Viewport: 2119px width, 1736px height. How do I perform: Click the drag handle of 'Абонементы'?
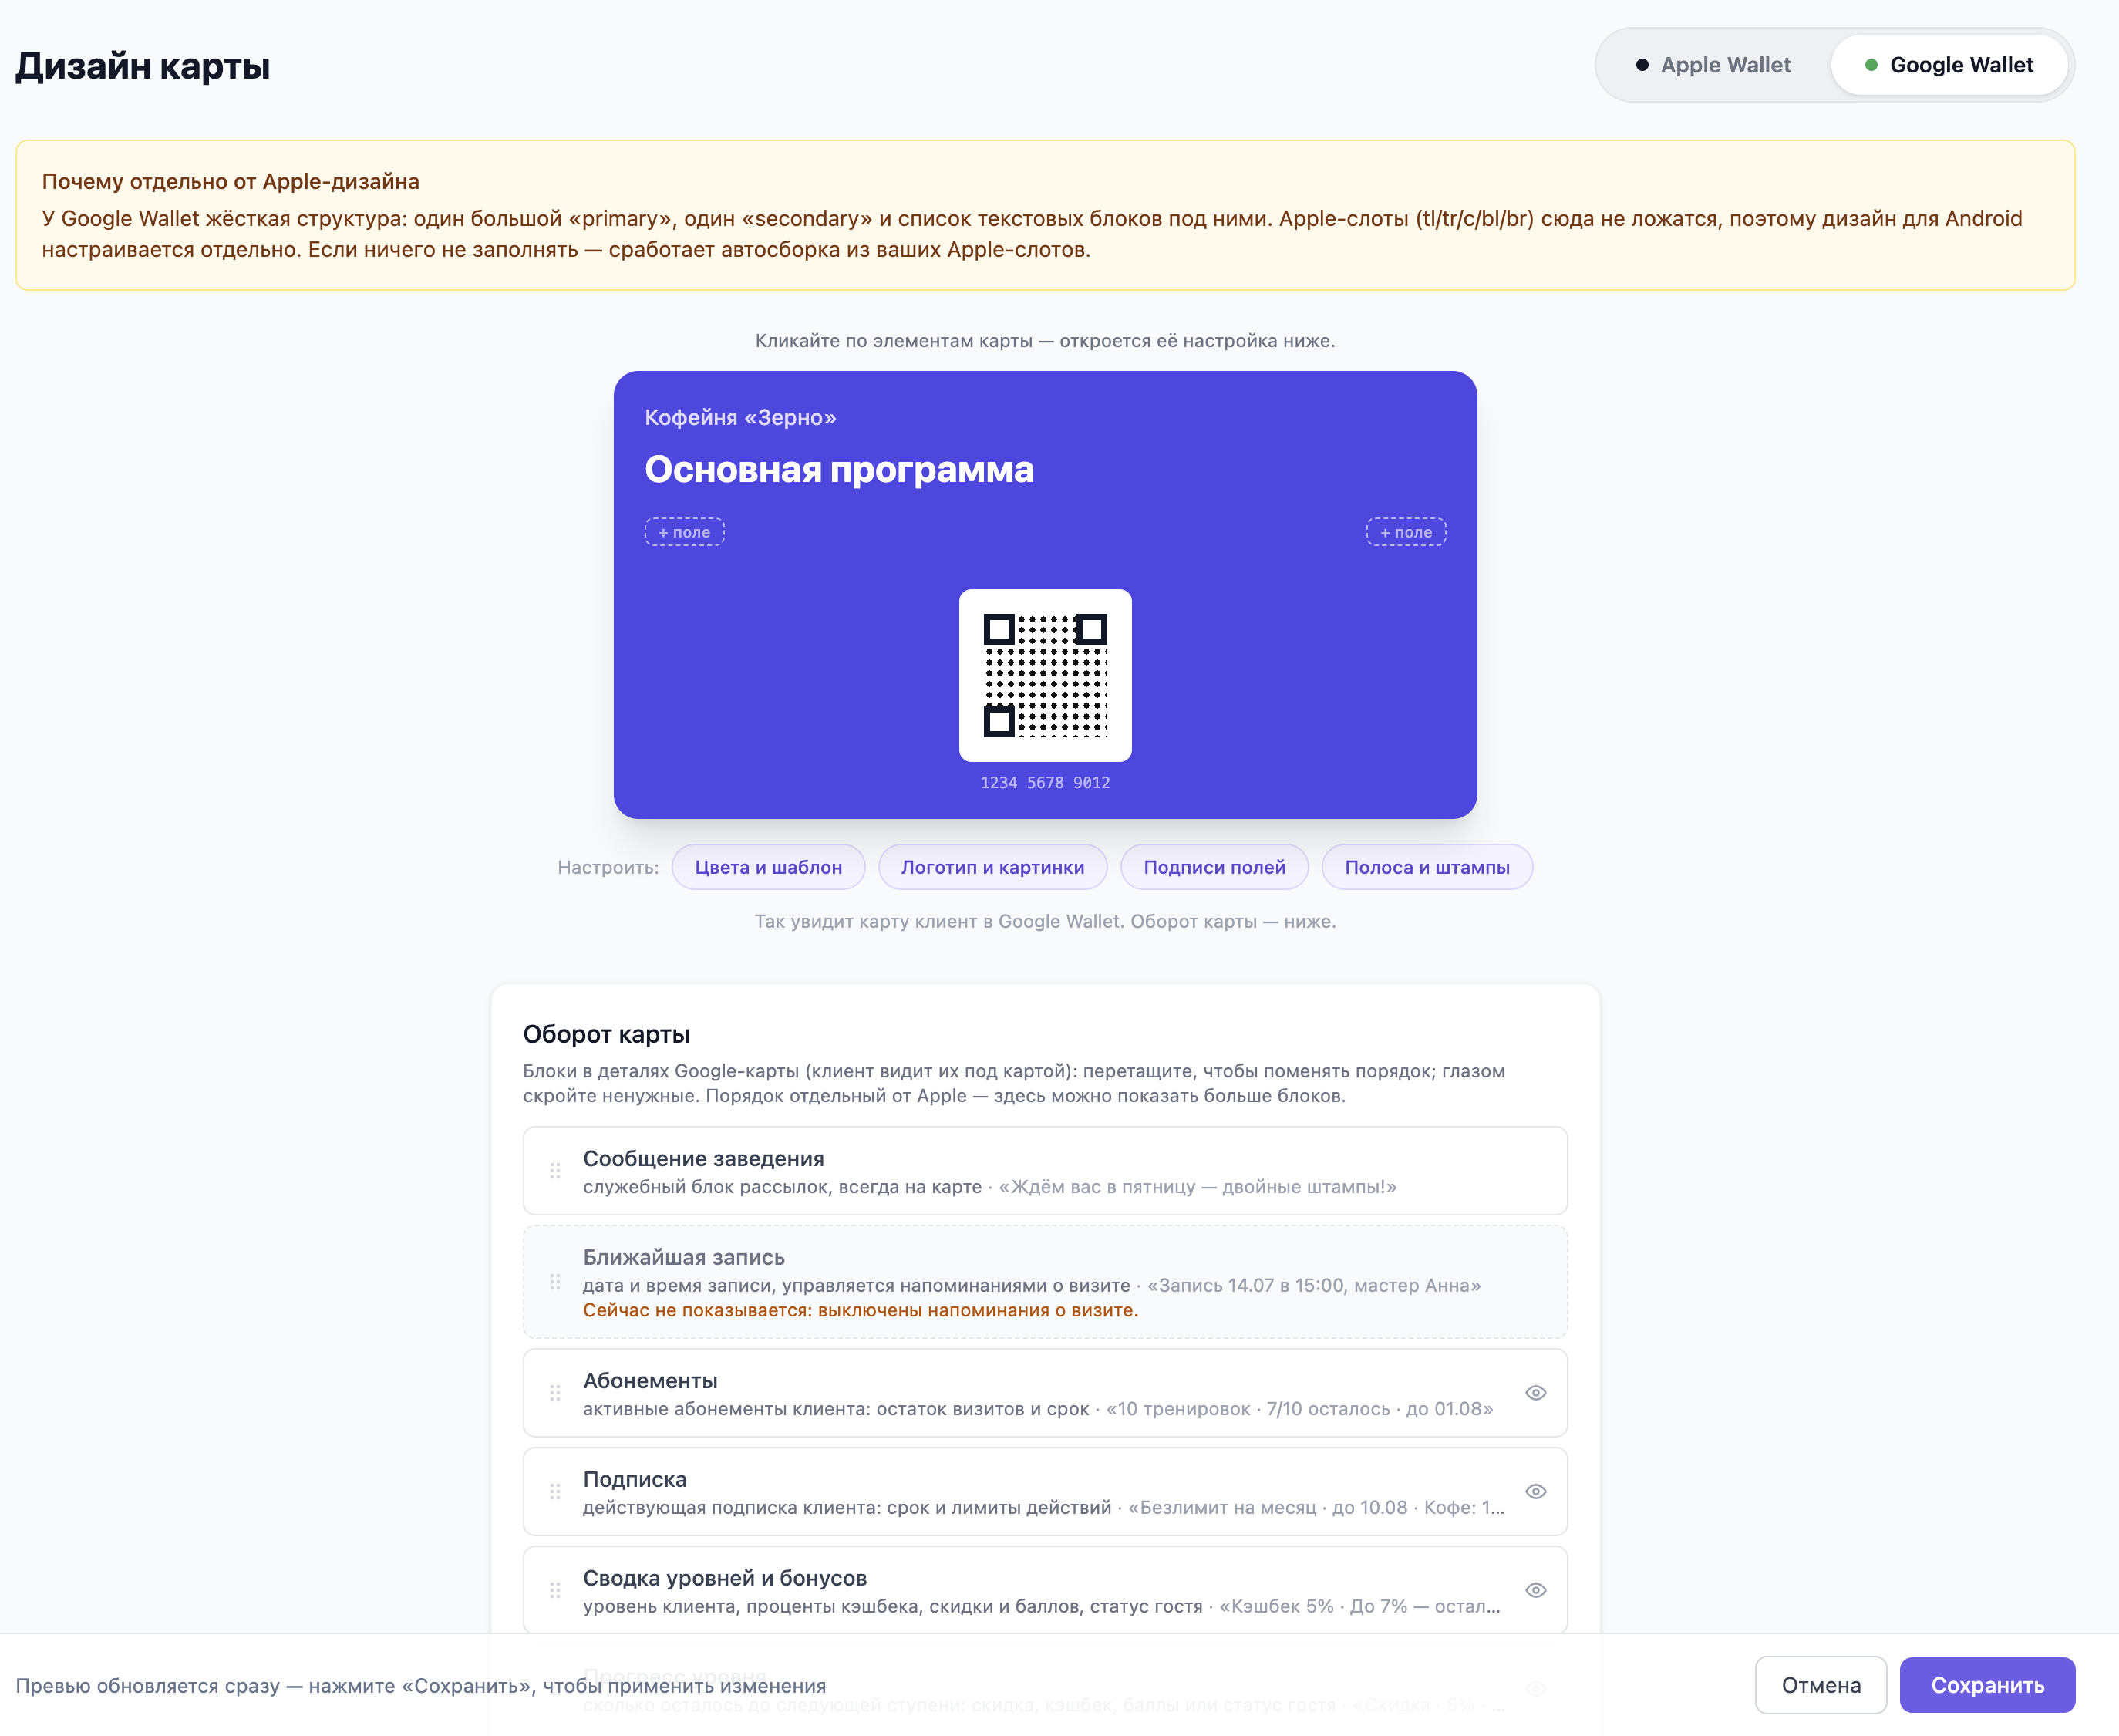(x=555, y=1393)
